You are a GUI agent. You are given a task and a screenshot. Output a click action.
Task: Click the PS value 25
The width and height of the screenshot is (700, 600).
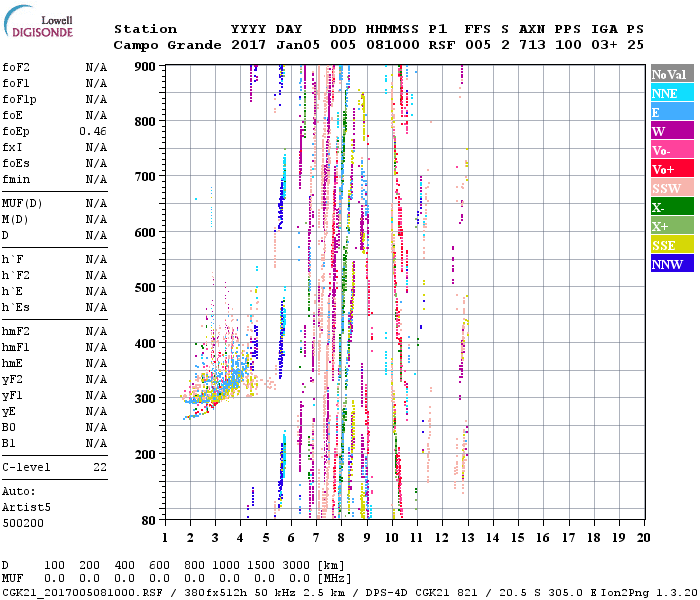coord(635,45)
